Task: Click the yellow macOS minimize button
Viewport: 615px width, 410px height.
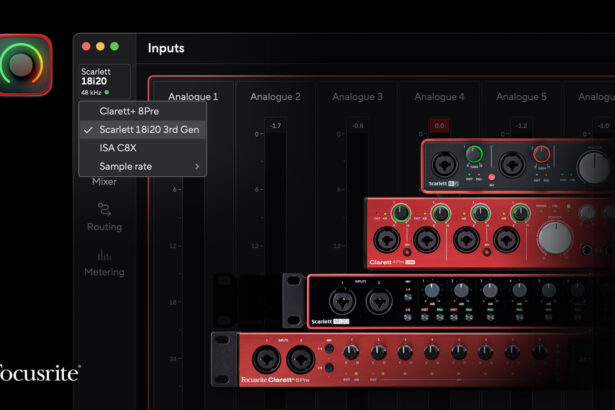Action: click(x=100, y=47)
